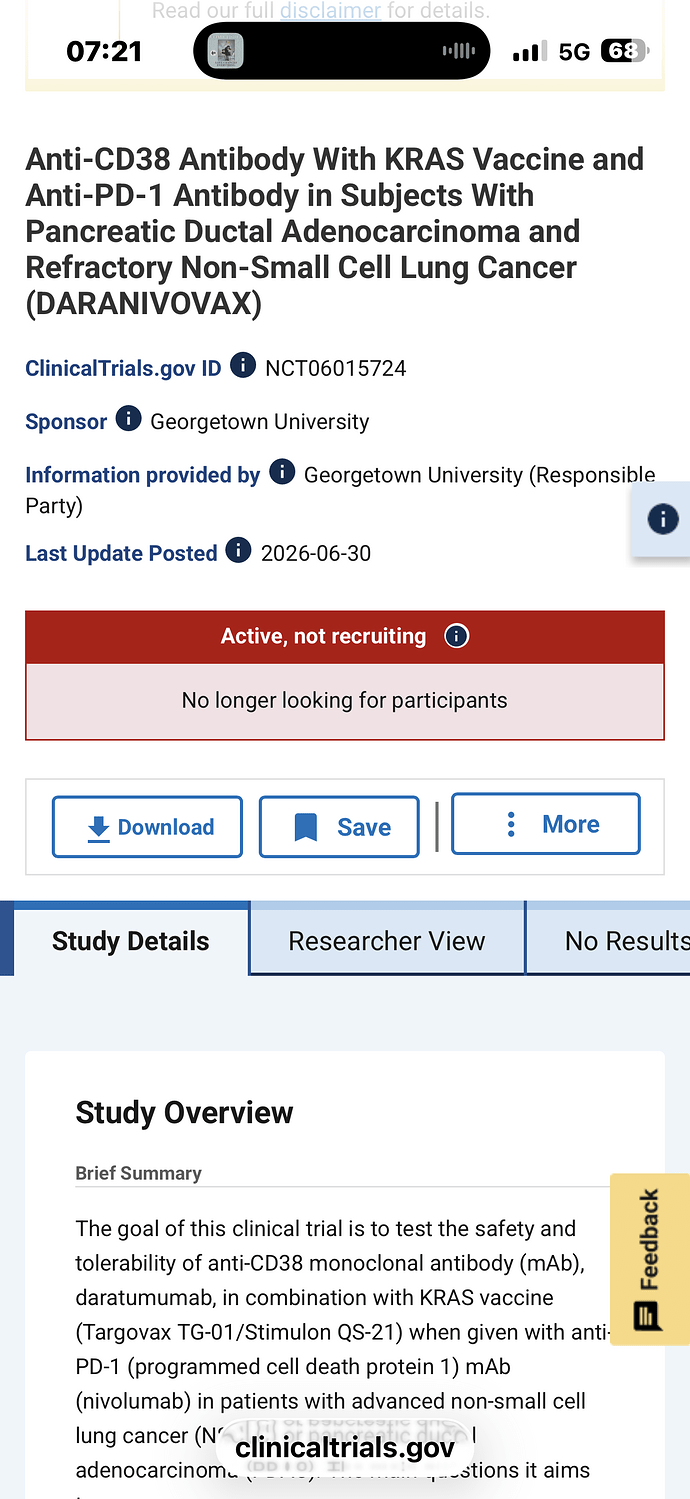Open the More options dropdown
This screenshot has width=690, height=1499.
546,824
